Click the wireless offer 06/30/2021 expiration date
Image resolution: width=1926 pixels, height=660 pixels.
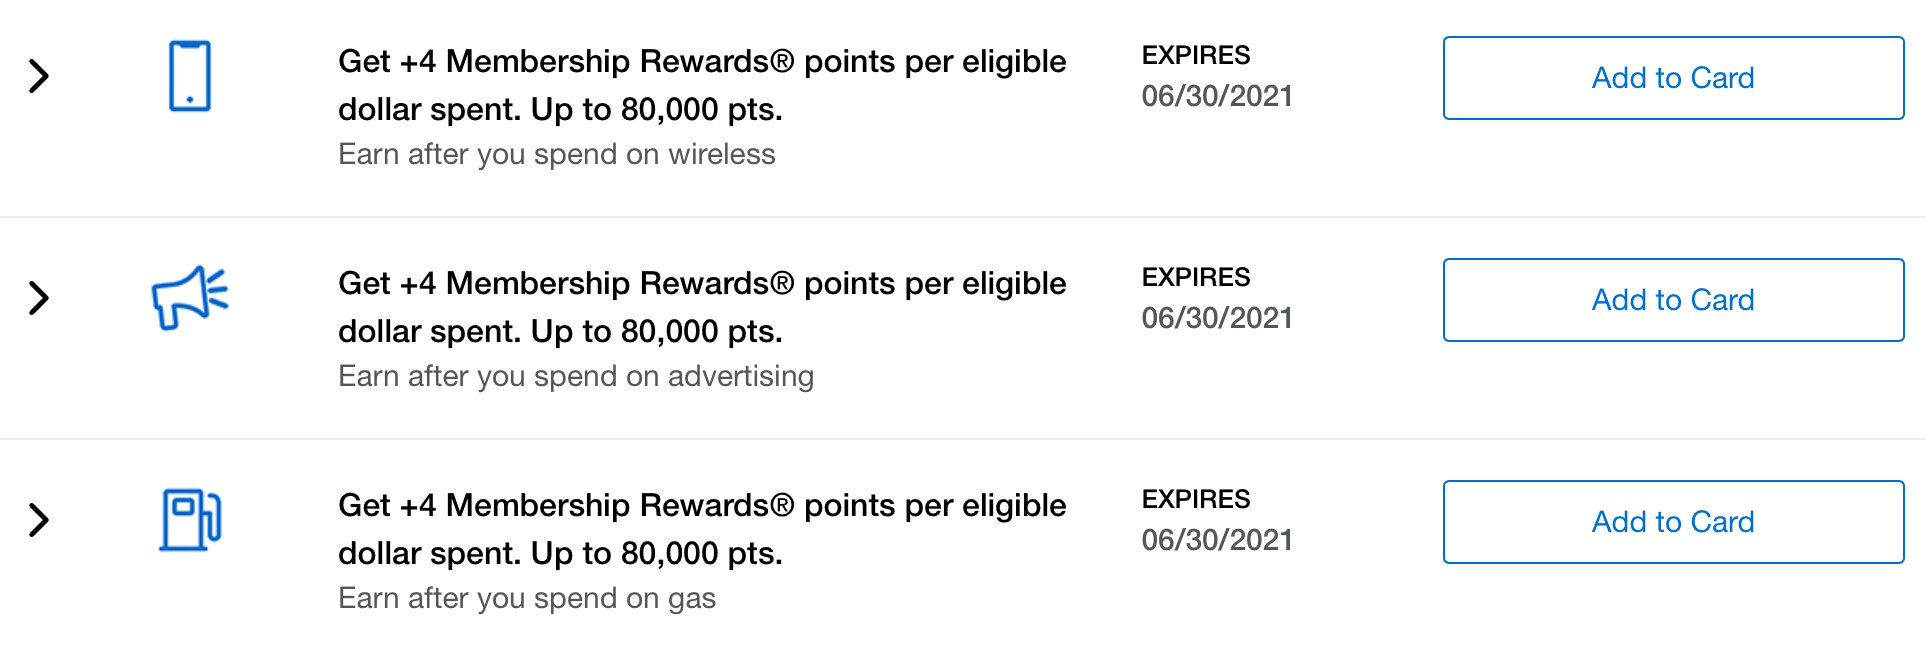[1217, 96]
